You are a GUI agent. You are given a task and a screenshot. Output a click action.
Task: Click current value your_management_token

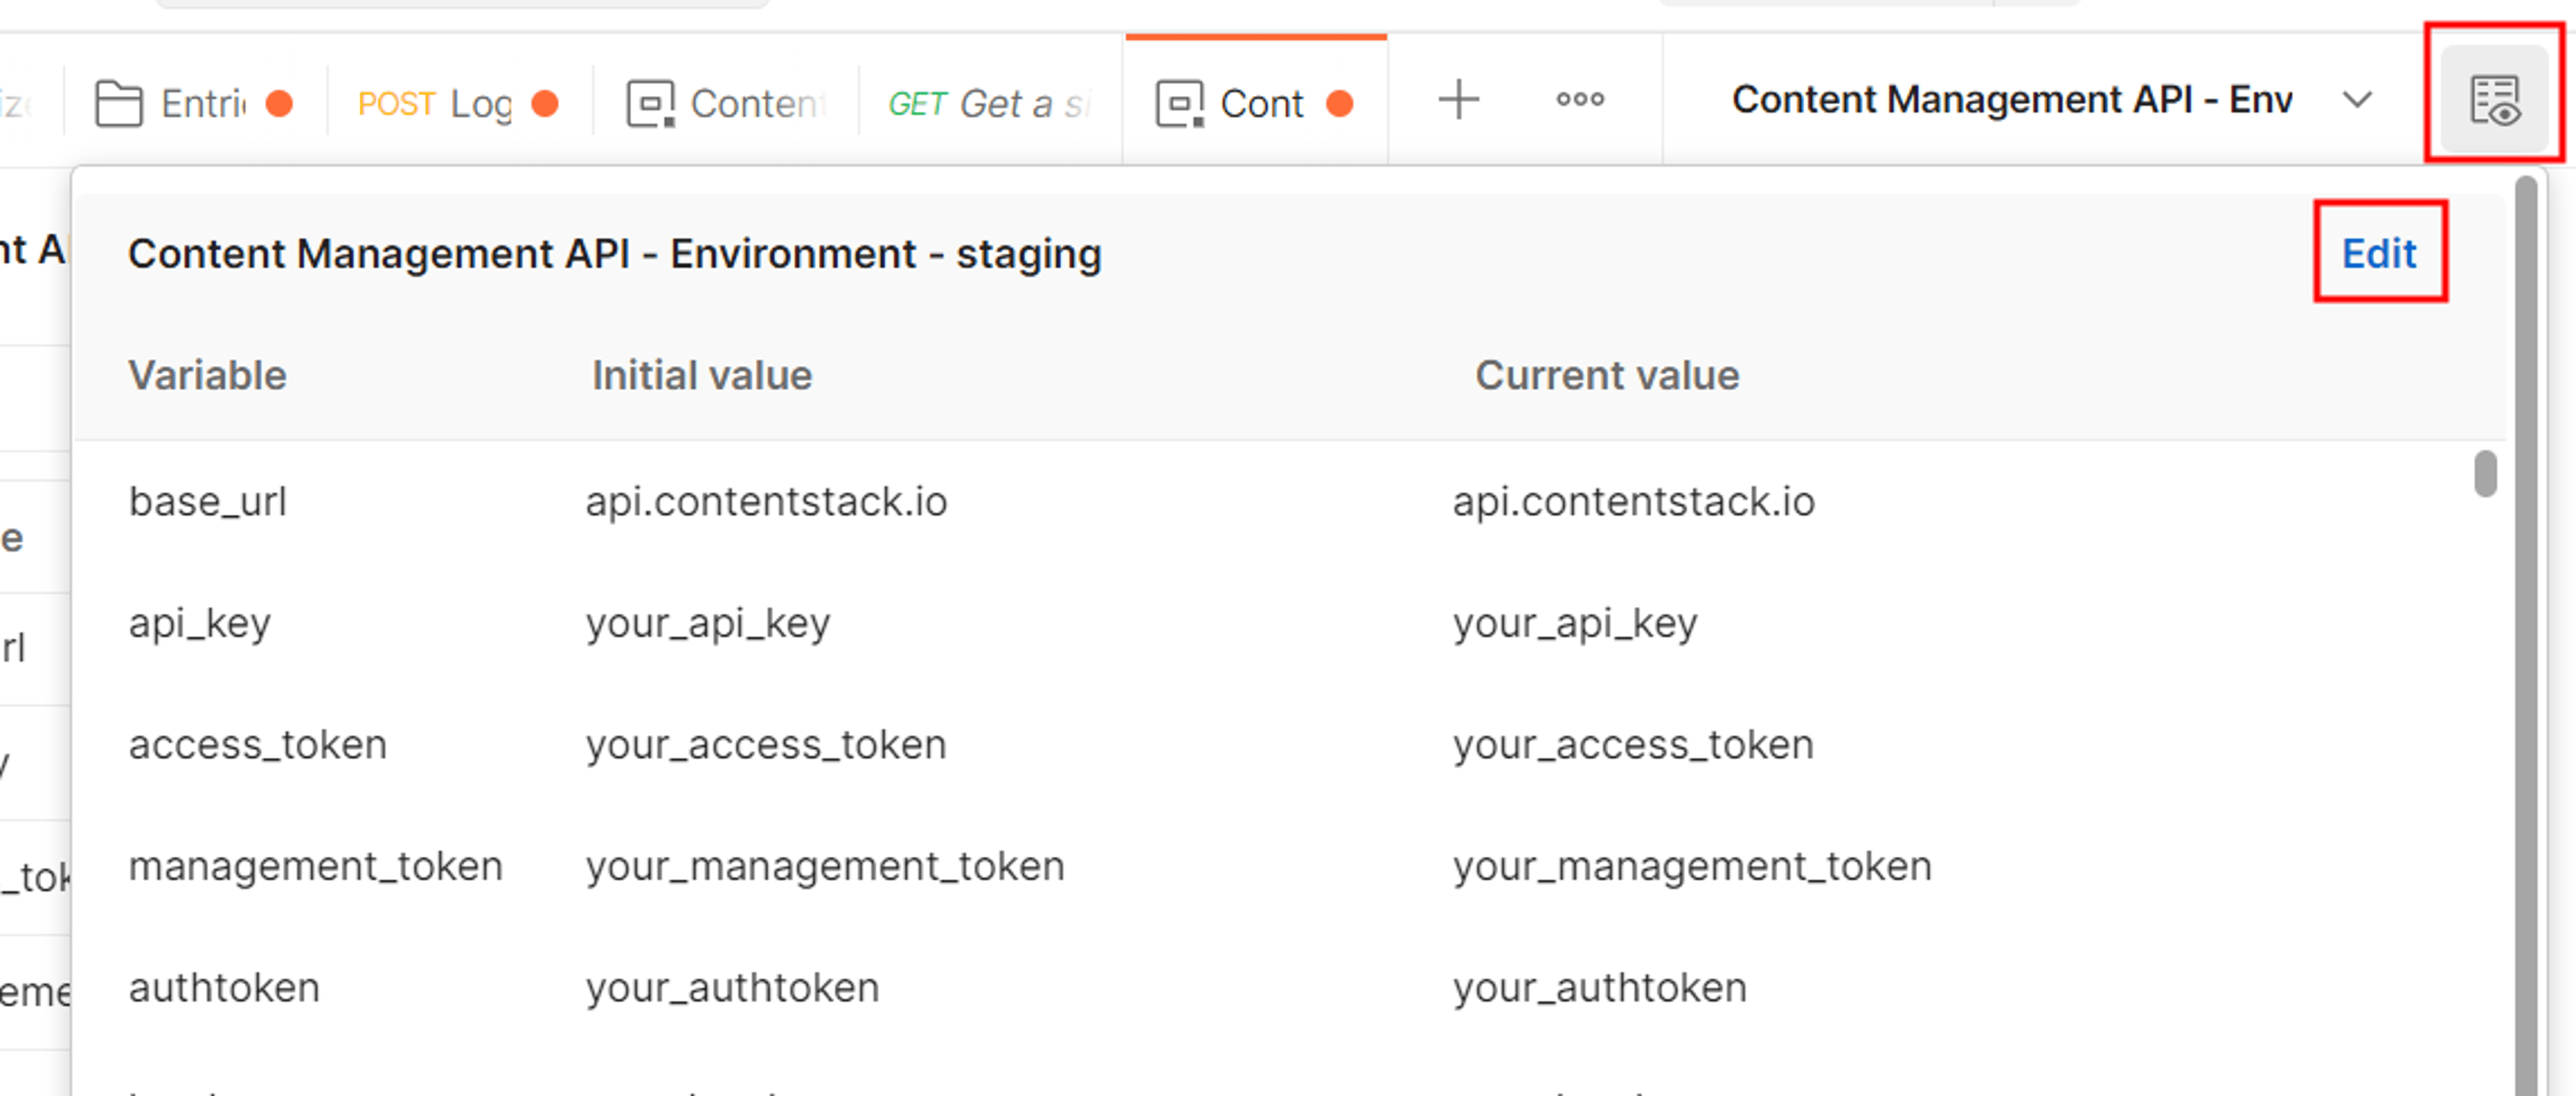[x=1692, y=866]
